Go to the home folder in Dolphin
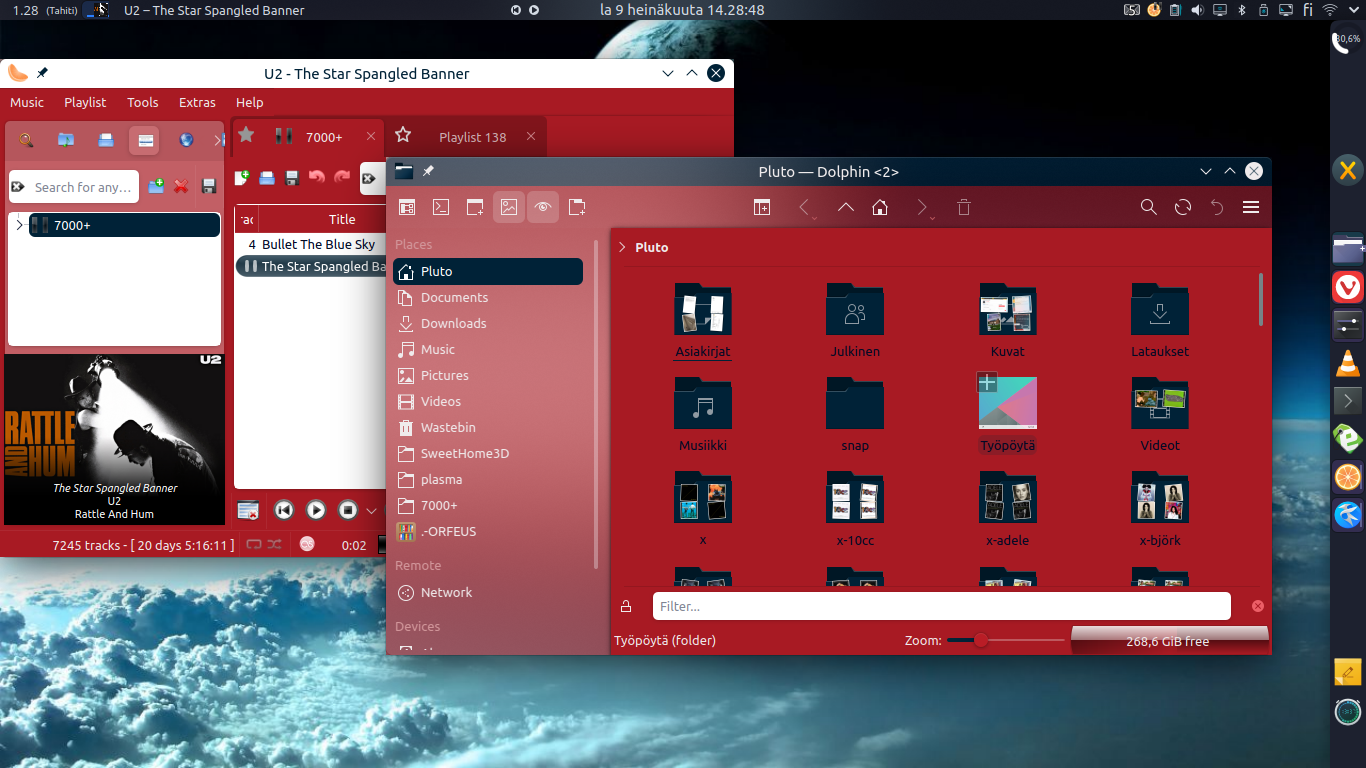This screenshot has height=768, width=1366. (x=880, y=207)
